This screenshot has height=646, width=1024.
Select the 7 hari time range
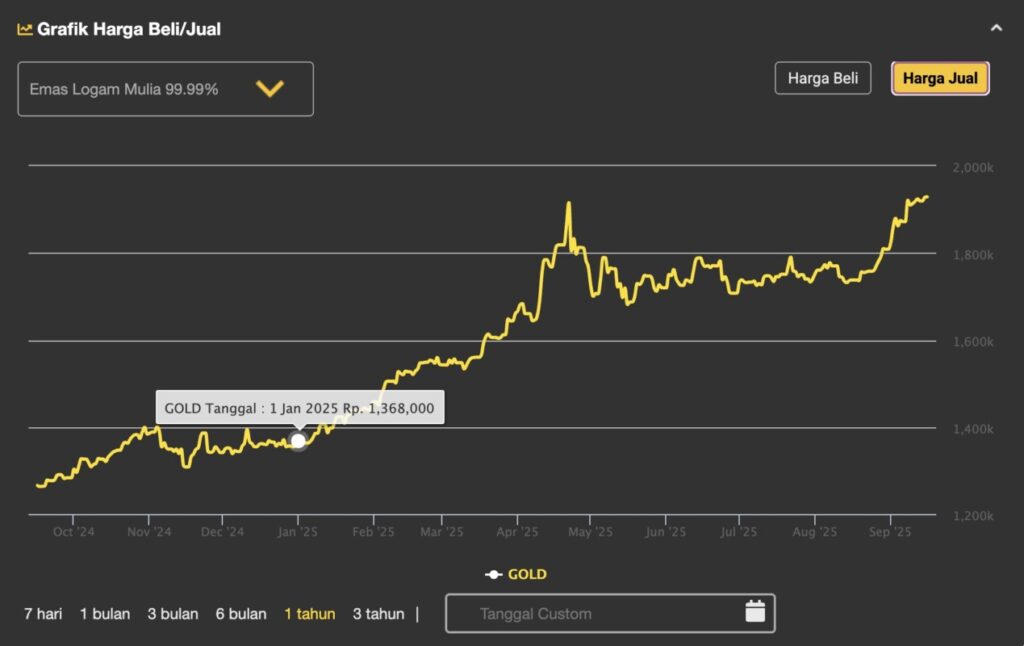[43, 614]
